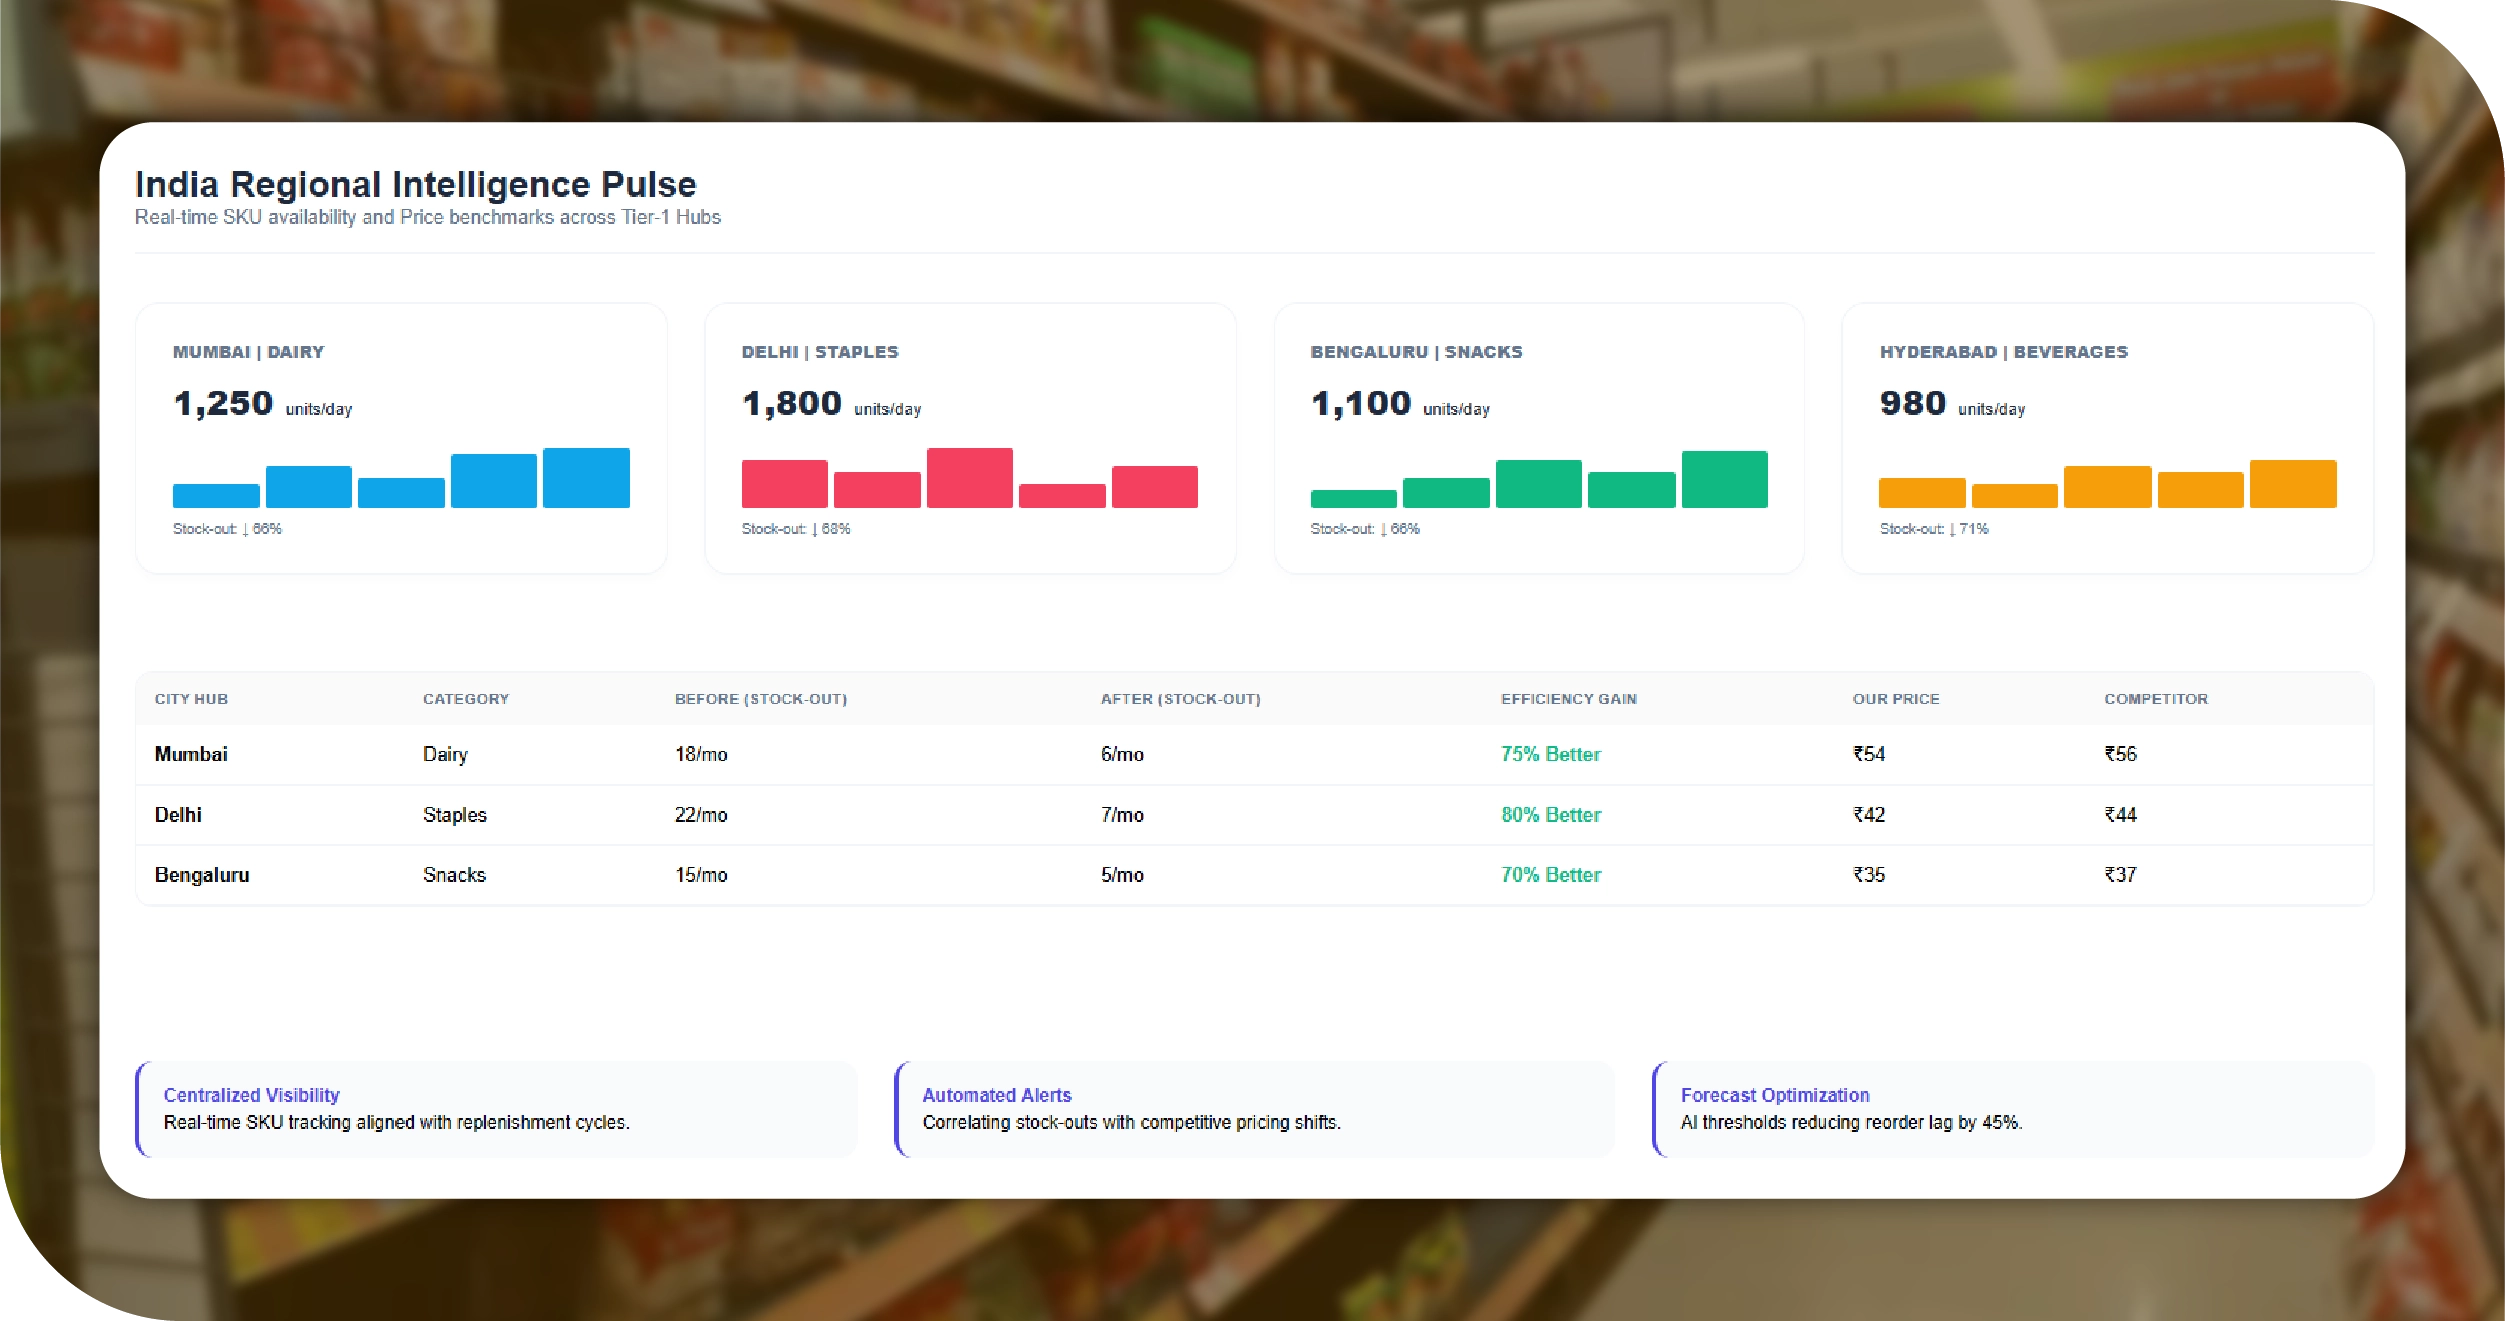This screenshot has height=1321, width=2506.
Task: Click the last green bar in Bengaluru's chart
Action: point(1725,482)
